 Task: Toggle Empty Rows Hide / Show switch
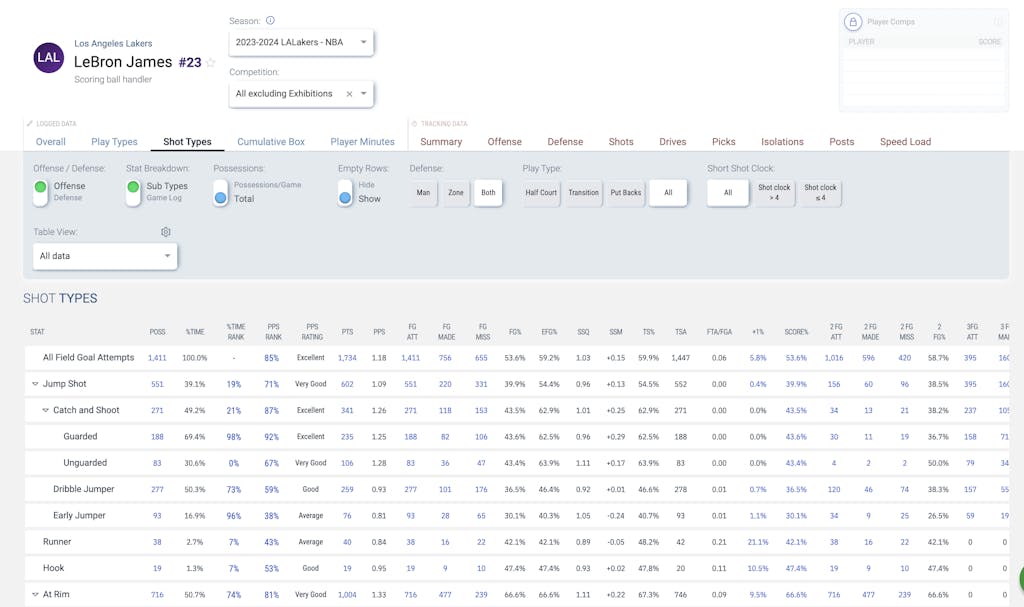345,192
